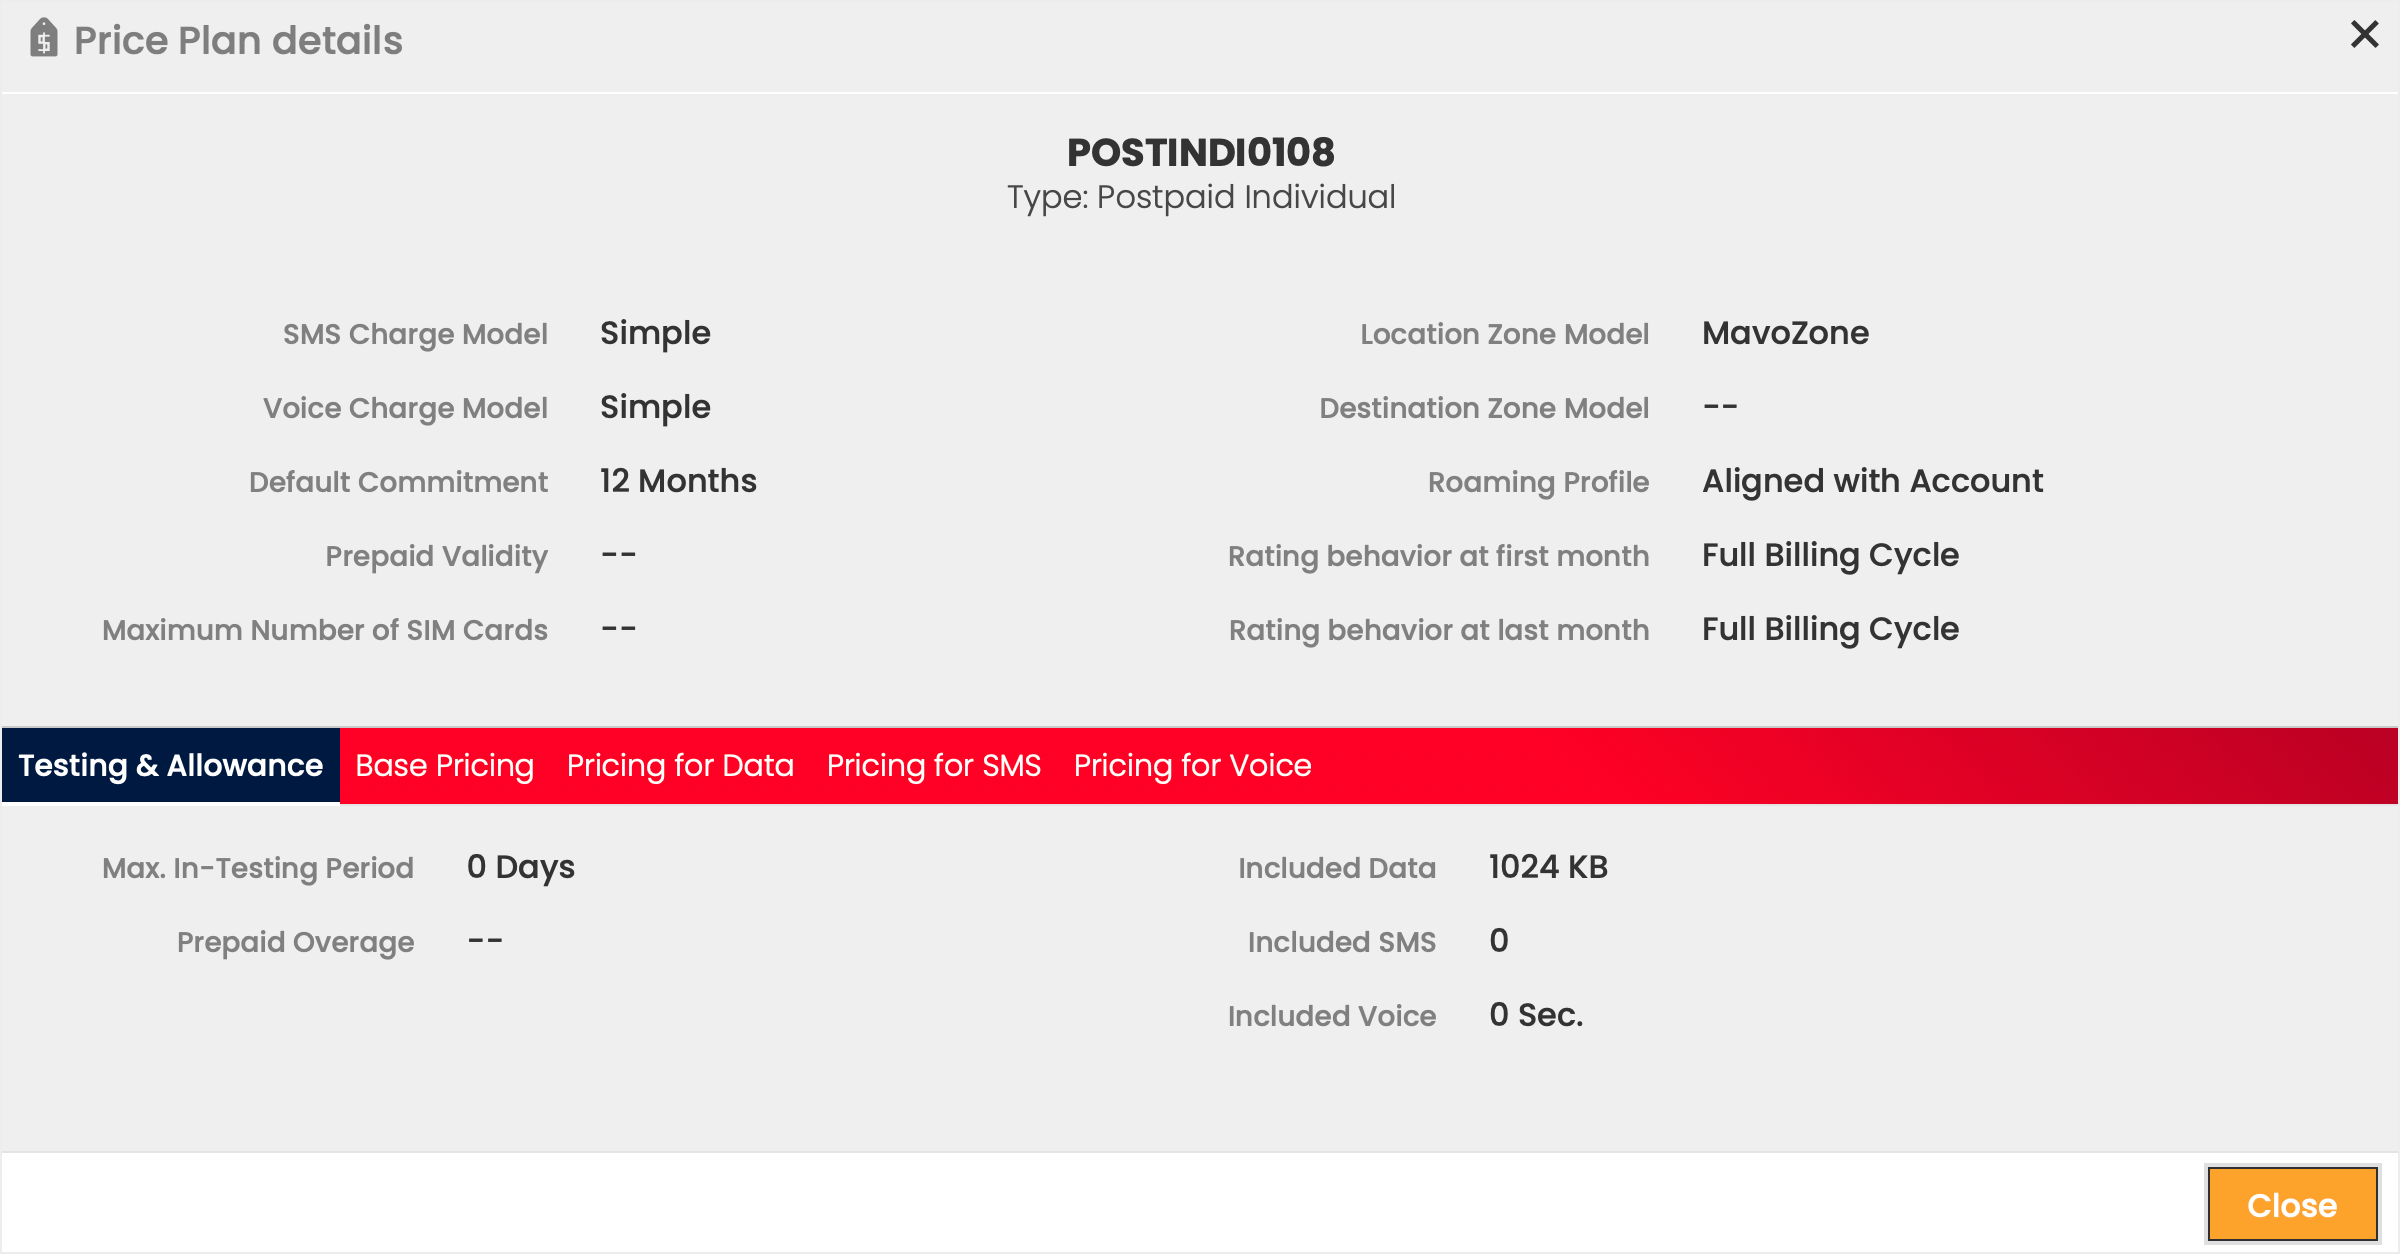2400x1254 pixels.
Task: Click the 0 Sec. included voice value
Action: tap(1536, 1015)
